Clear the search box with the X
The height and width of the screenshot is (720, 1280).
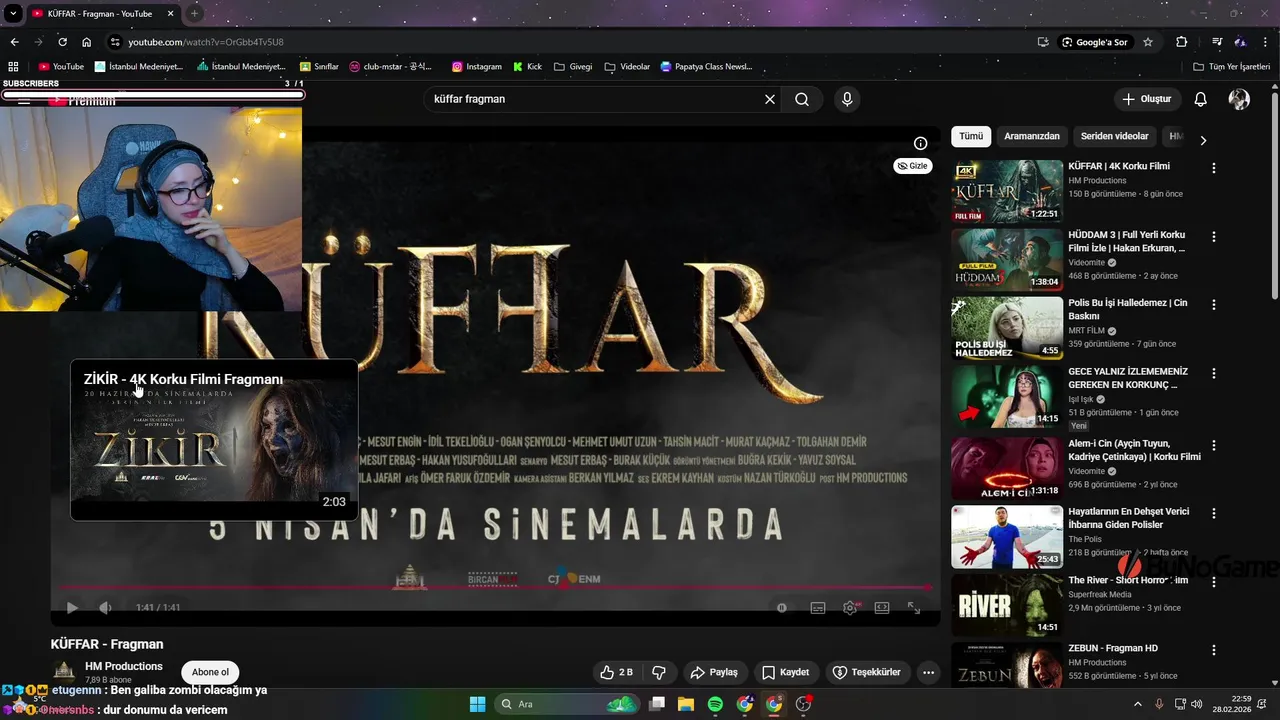click(770, 99)
